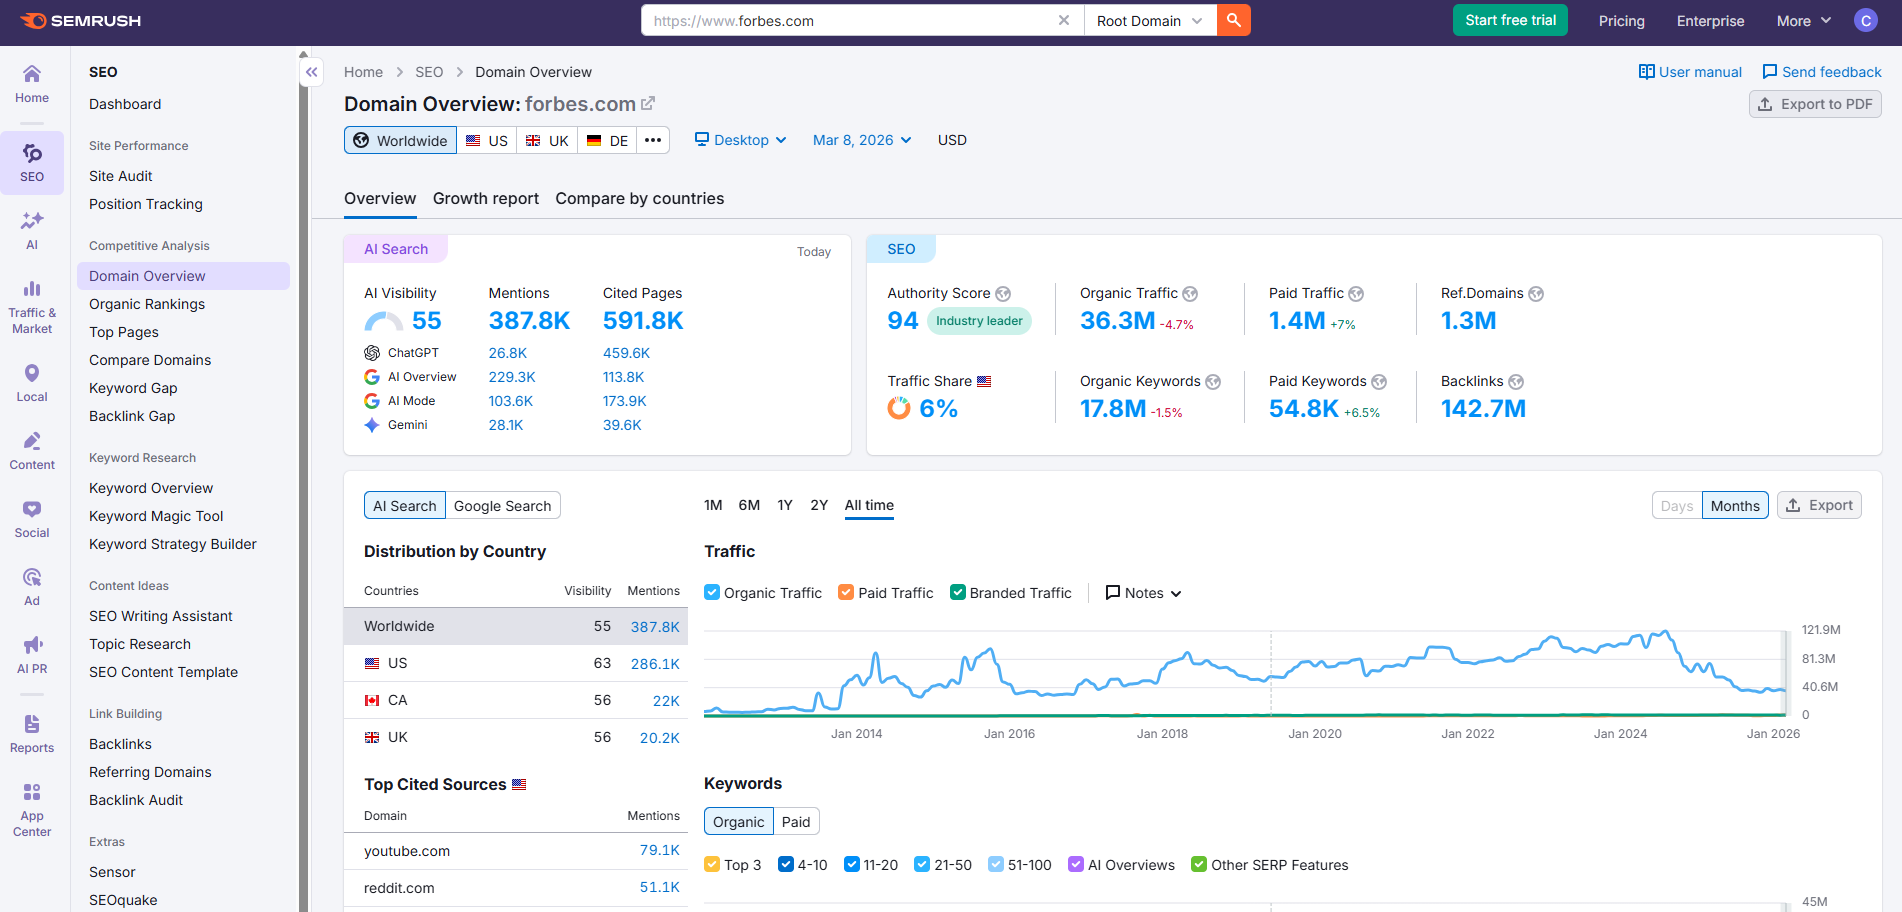Open the Ad tools section
The height and width of the screenshot is (912, 1902).
coord(32,585)
